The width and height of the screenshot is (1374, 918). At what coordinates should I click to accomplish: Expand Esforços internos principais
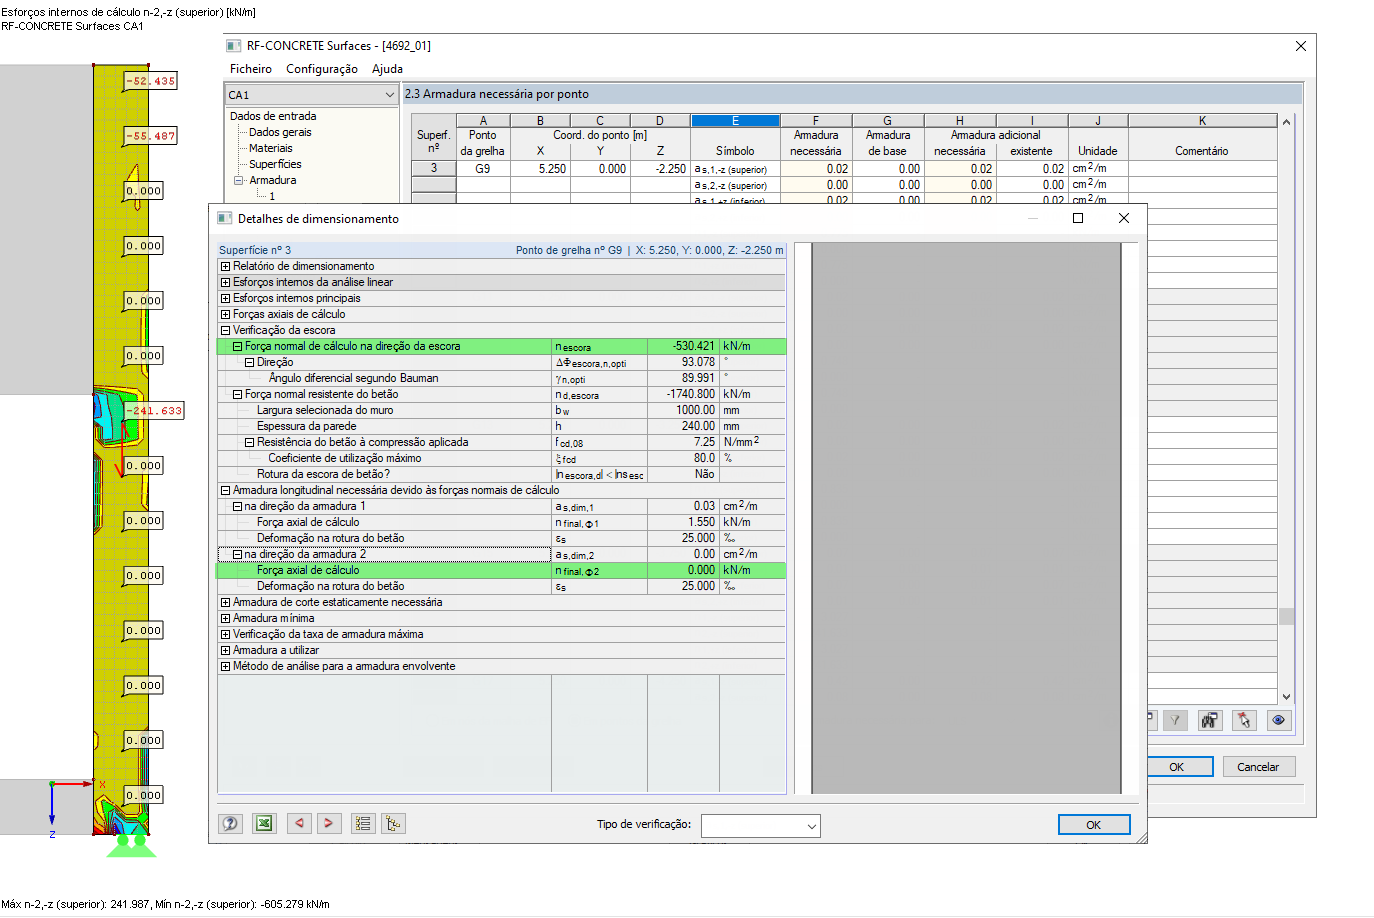(x=225, y=299)
